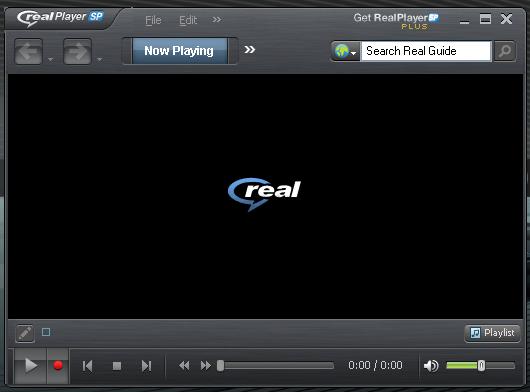
Task: Open the back history dropdown arrow
Action: point(50,59)
